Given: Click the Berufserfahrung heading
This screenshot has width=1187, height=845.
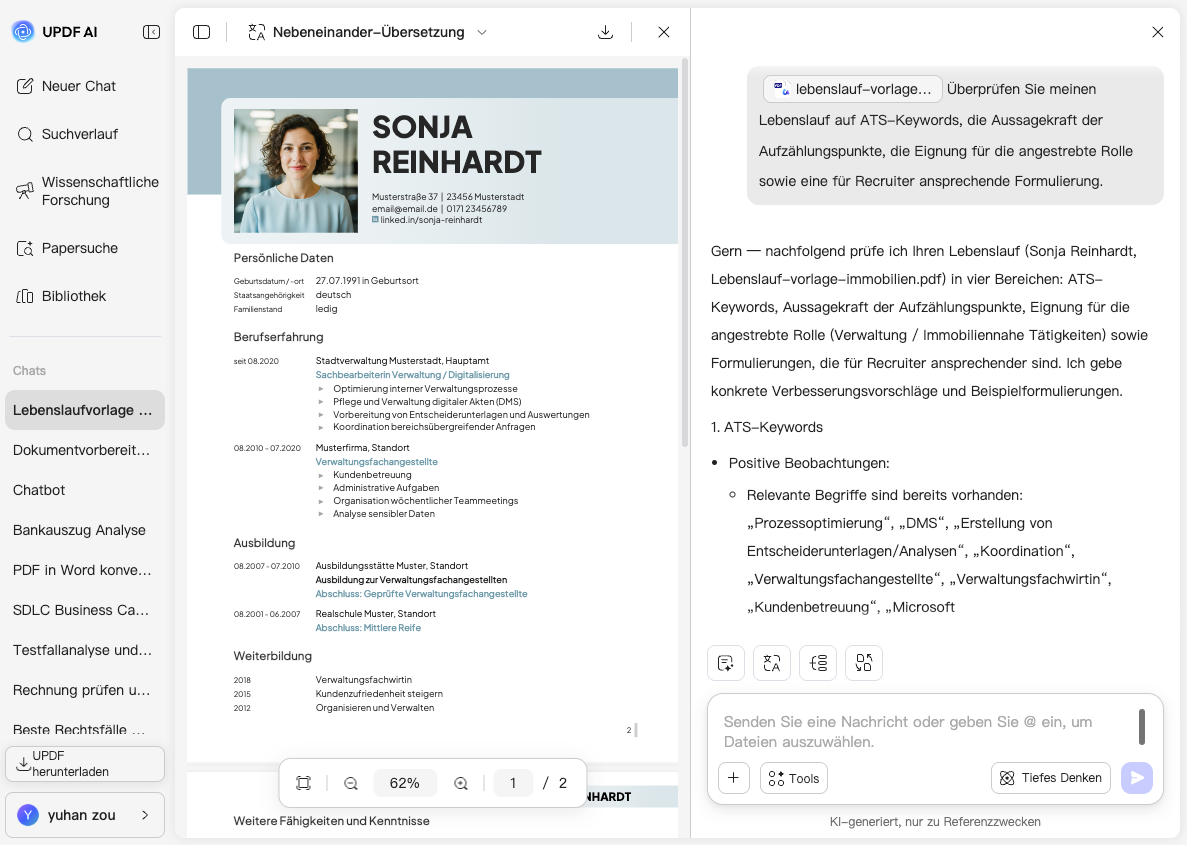Looking at the screenshot, I should pos(279,337).
